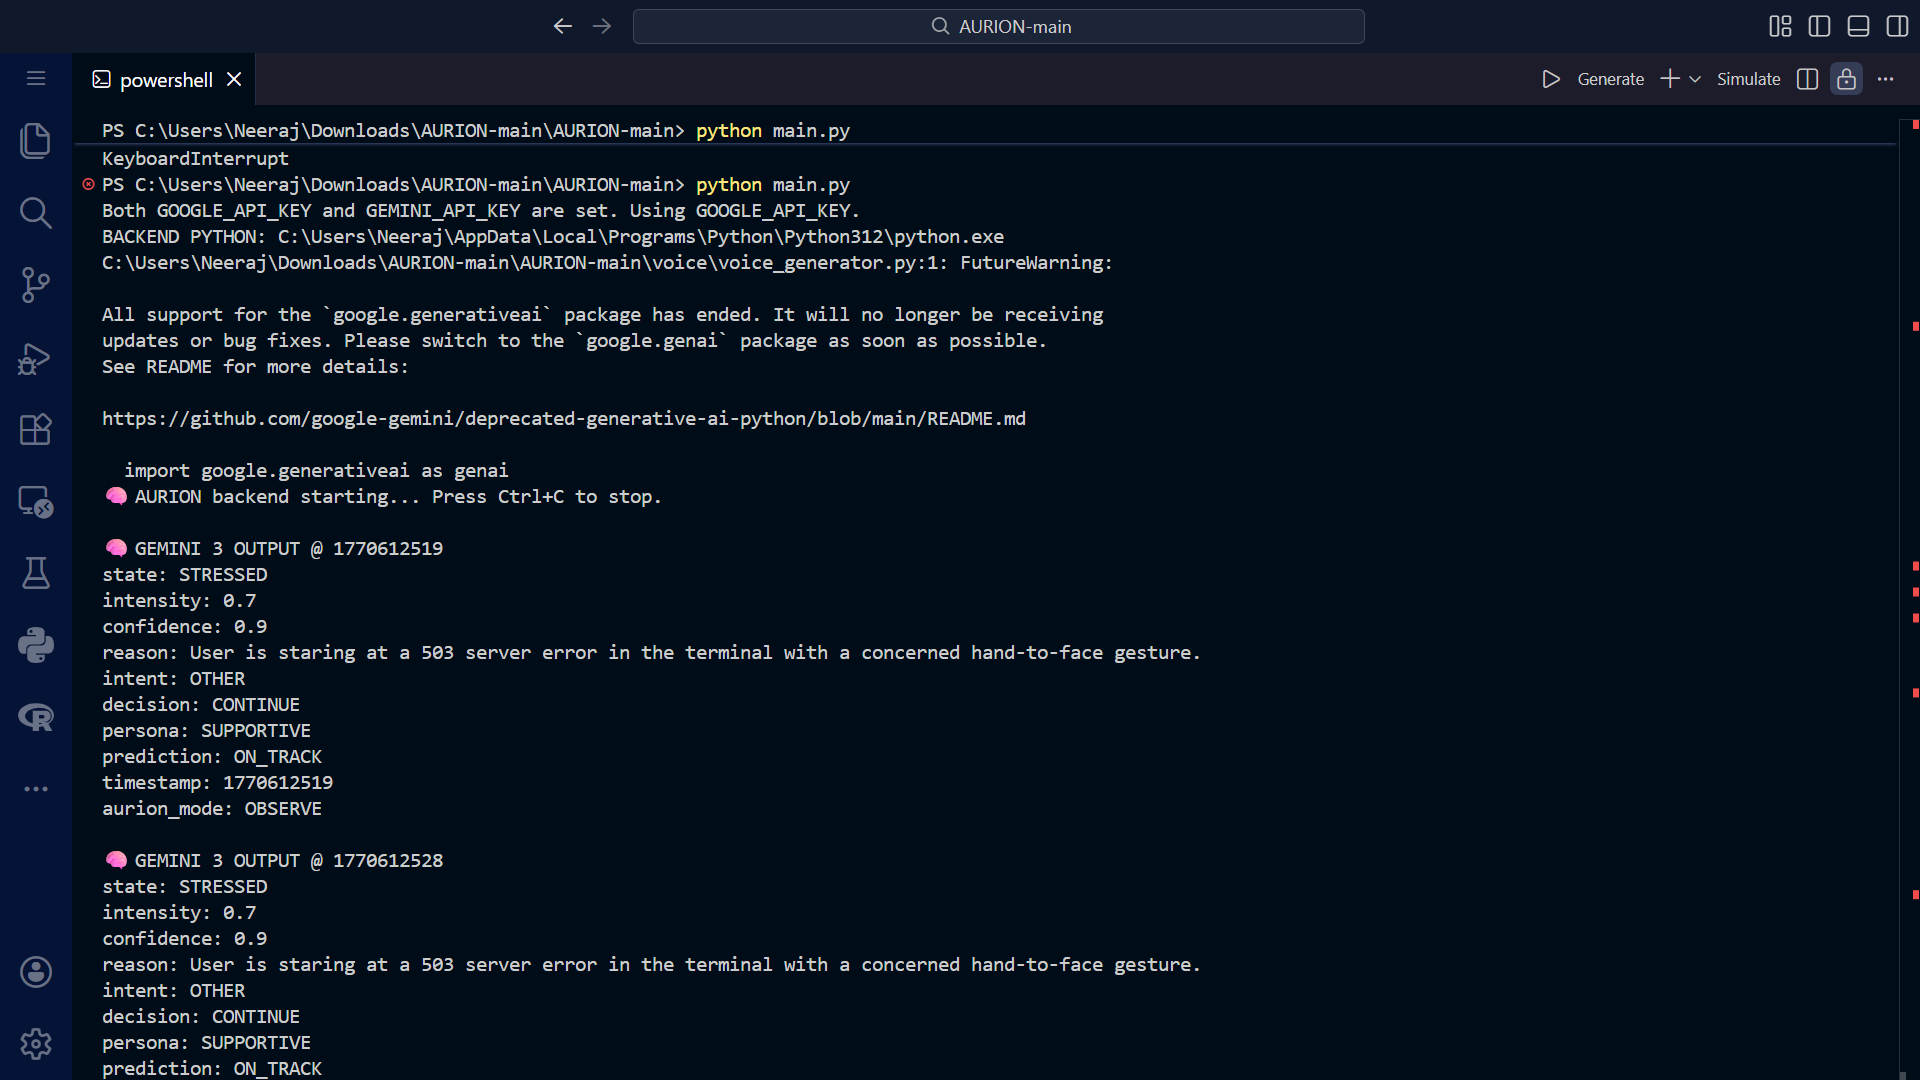Screen dimensions: 1920x1080
Task: Open Remote Explorer icon
Action: tap(36, 502)
